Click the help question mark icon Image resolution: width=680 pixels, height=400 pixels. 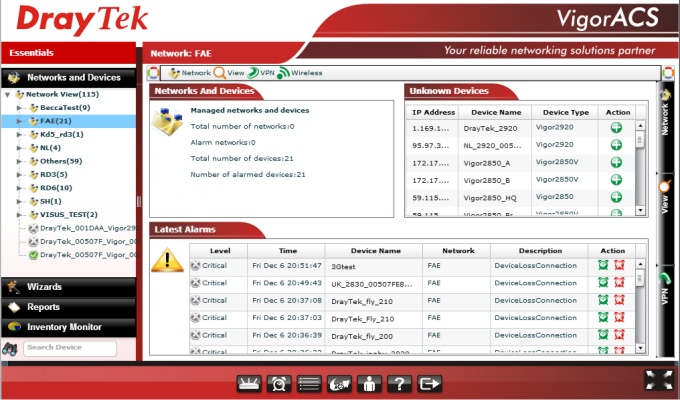coord(399,384)
